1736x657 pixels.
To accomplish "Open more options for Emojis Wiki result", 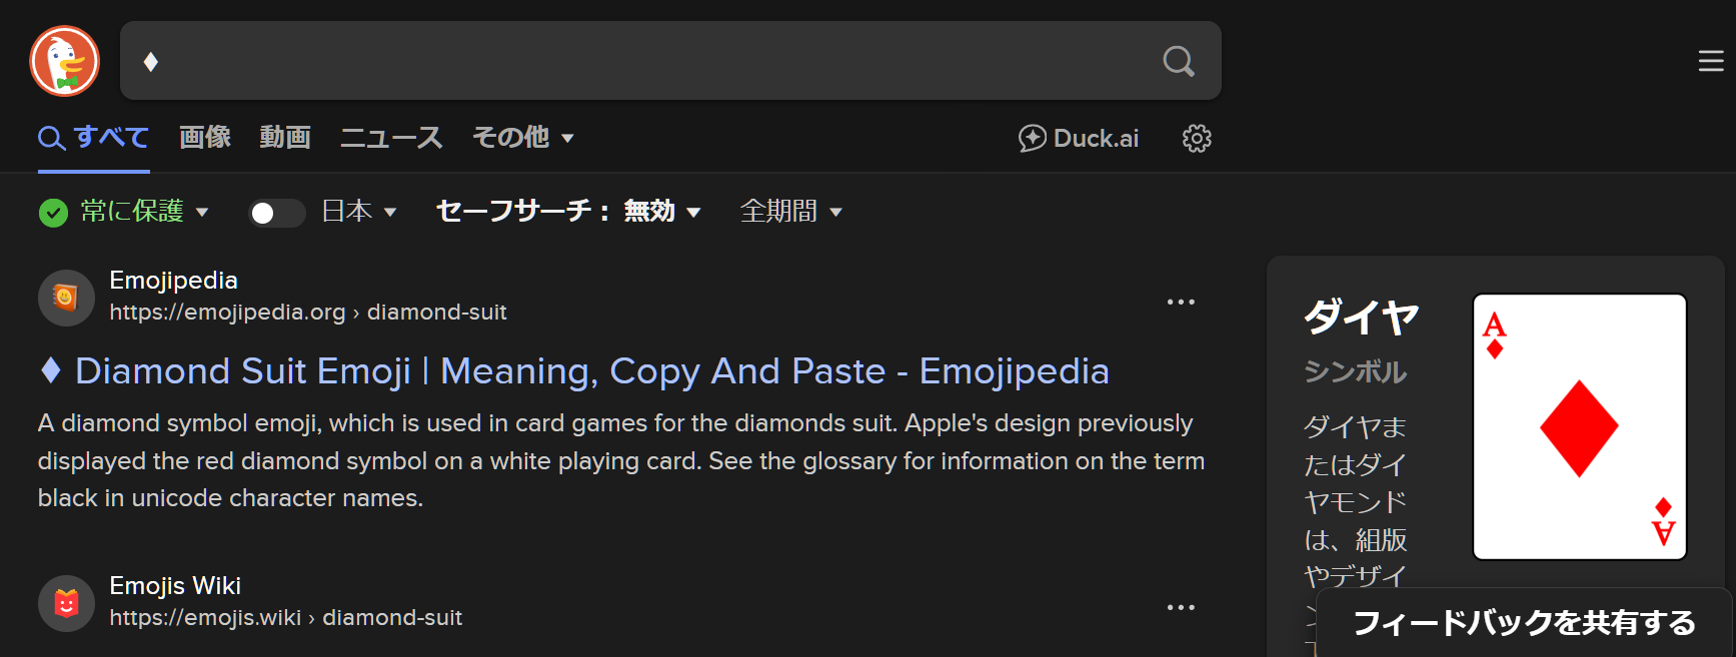I will pos(1180,607).
